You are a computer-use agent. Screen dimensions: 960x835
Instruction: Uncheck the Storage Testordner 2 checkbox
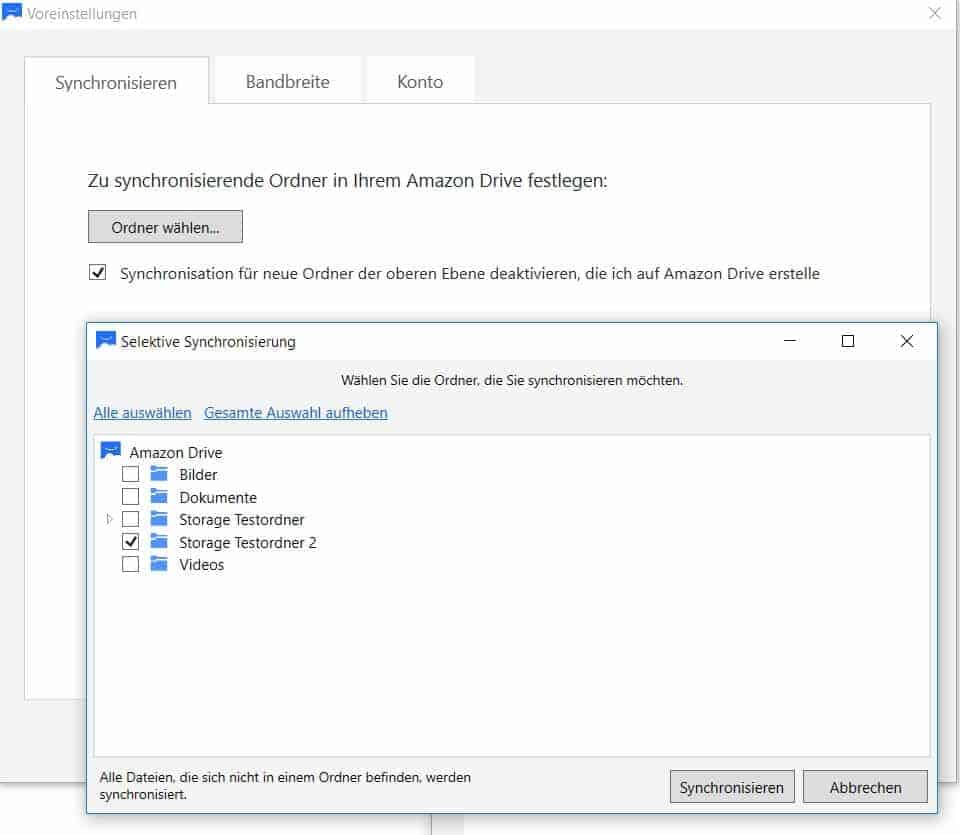(x=130, y=542)
